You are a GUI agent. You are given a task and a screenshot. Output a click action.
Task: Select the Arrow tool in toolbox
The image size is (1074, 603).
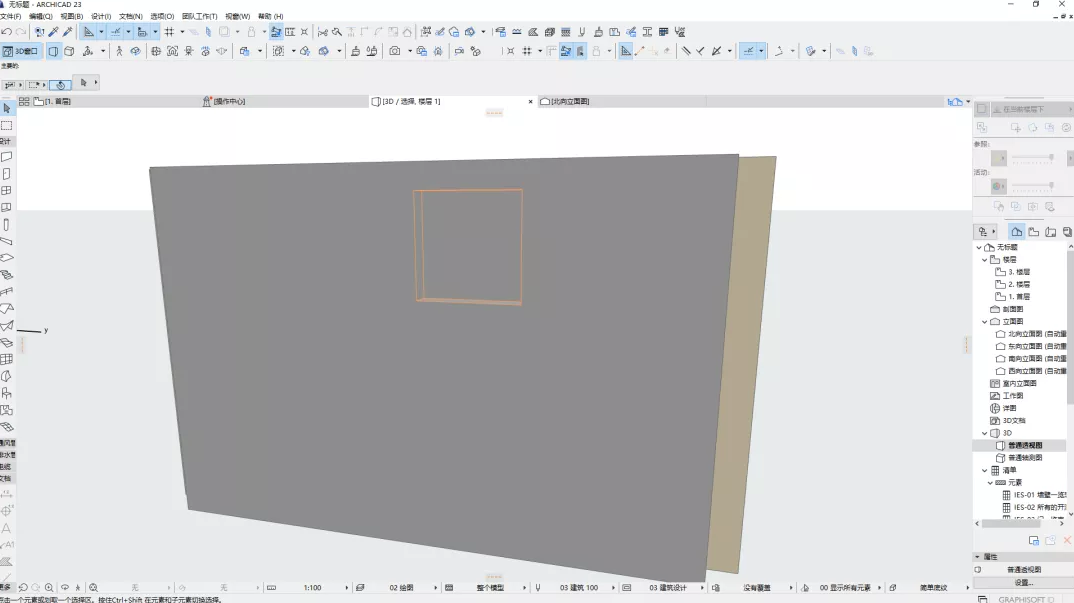click(7, 108)
